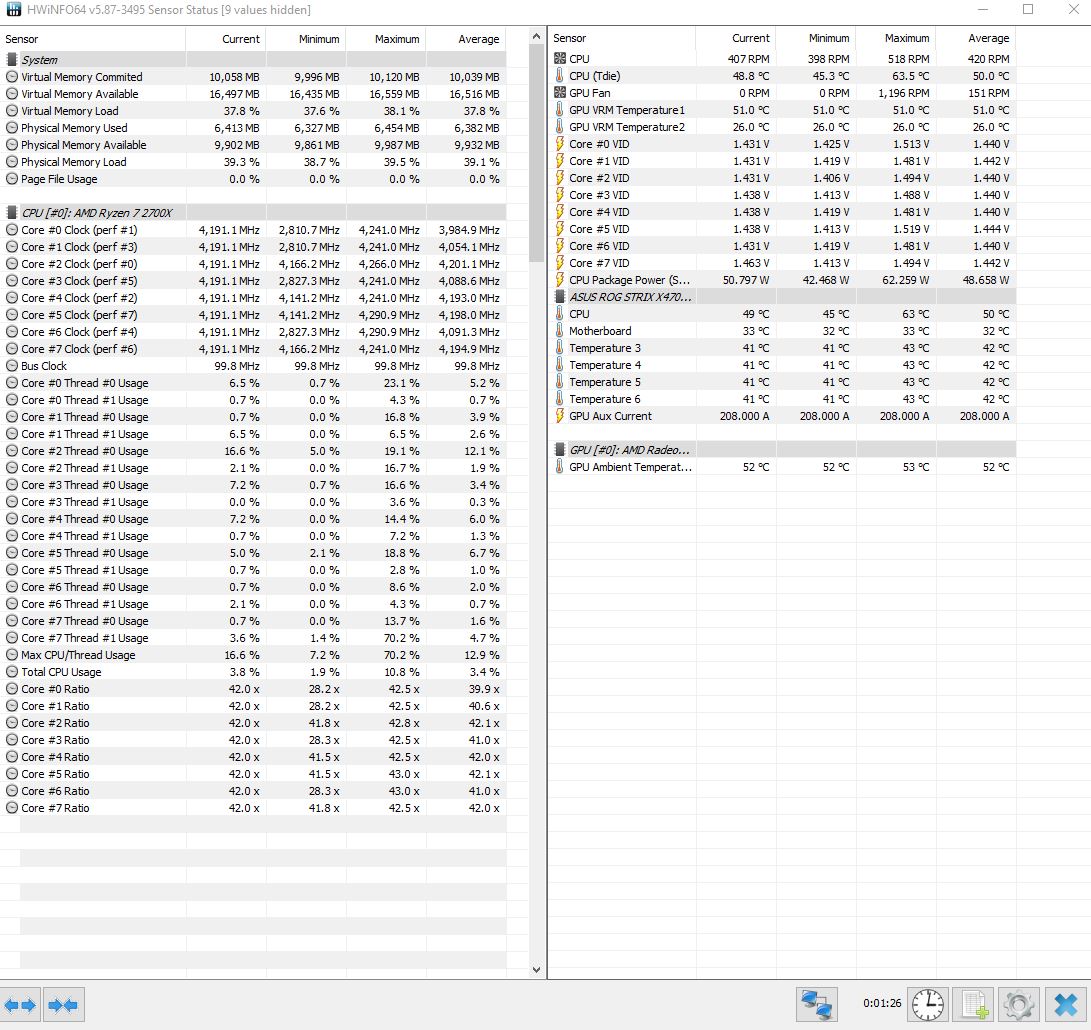Click the left panel Maximum column header
The height and width of the screenshot is (1030, 1091).
(385, 39)
